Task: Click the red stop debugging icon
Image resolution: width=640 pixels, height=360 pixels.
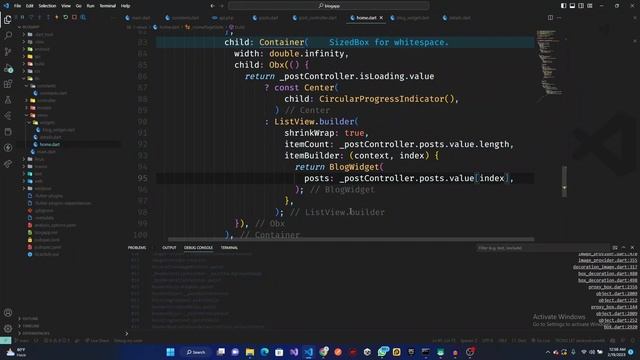Action: [74, 17]
